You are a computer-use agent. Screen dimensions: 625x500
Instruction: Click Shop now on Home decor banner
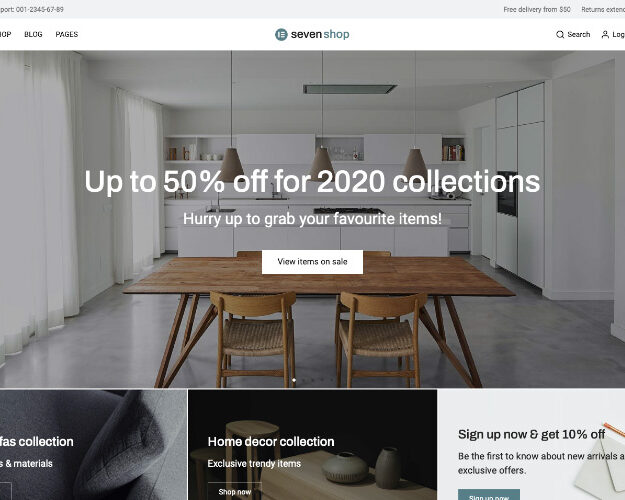[234, 492]
